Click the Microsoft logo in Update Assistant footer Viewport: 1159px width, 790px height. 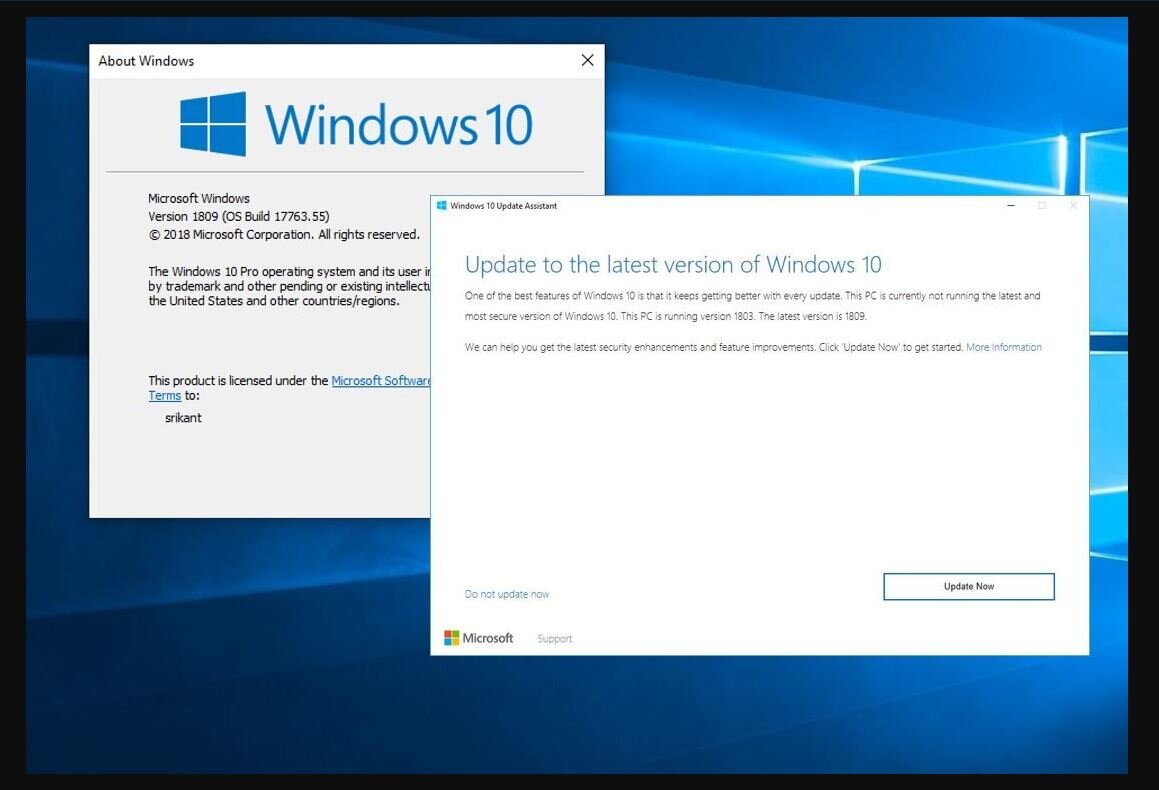(x=478, y=638)
